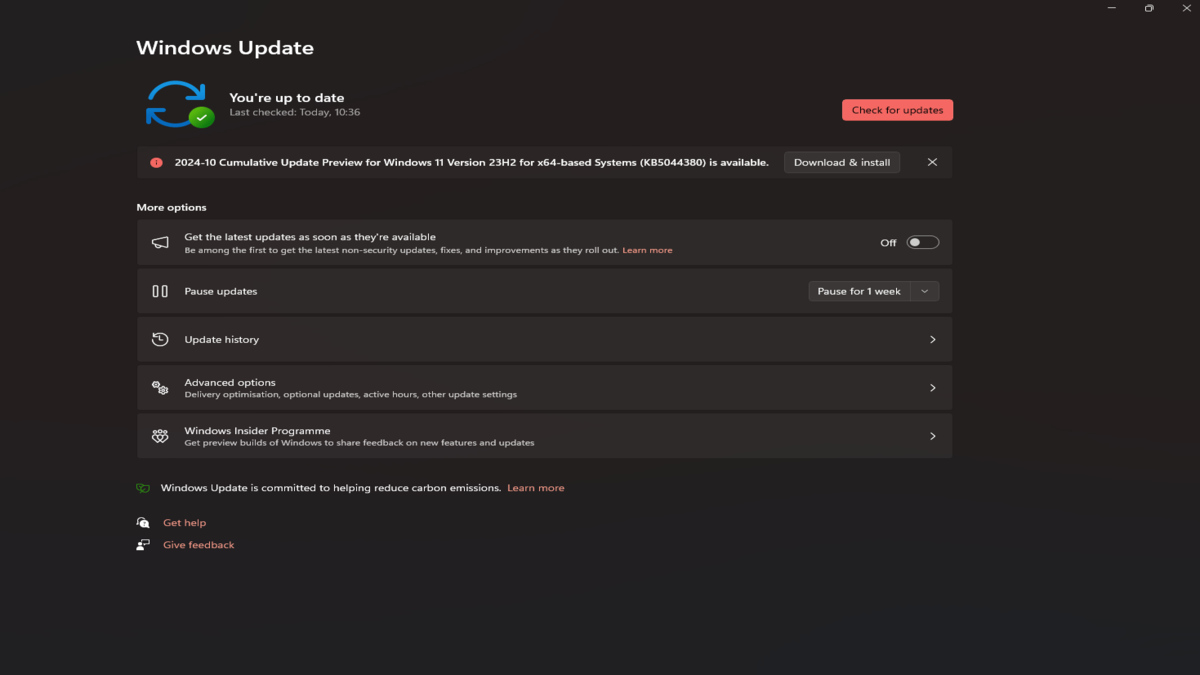Open Learn more about carbon emissions
Image resolution: width=1200 pixels, height=675 pixels.
pyautogui.click(x=536, y=488)
